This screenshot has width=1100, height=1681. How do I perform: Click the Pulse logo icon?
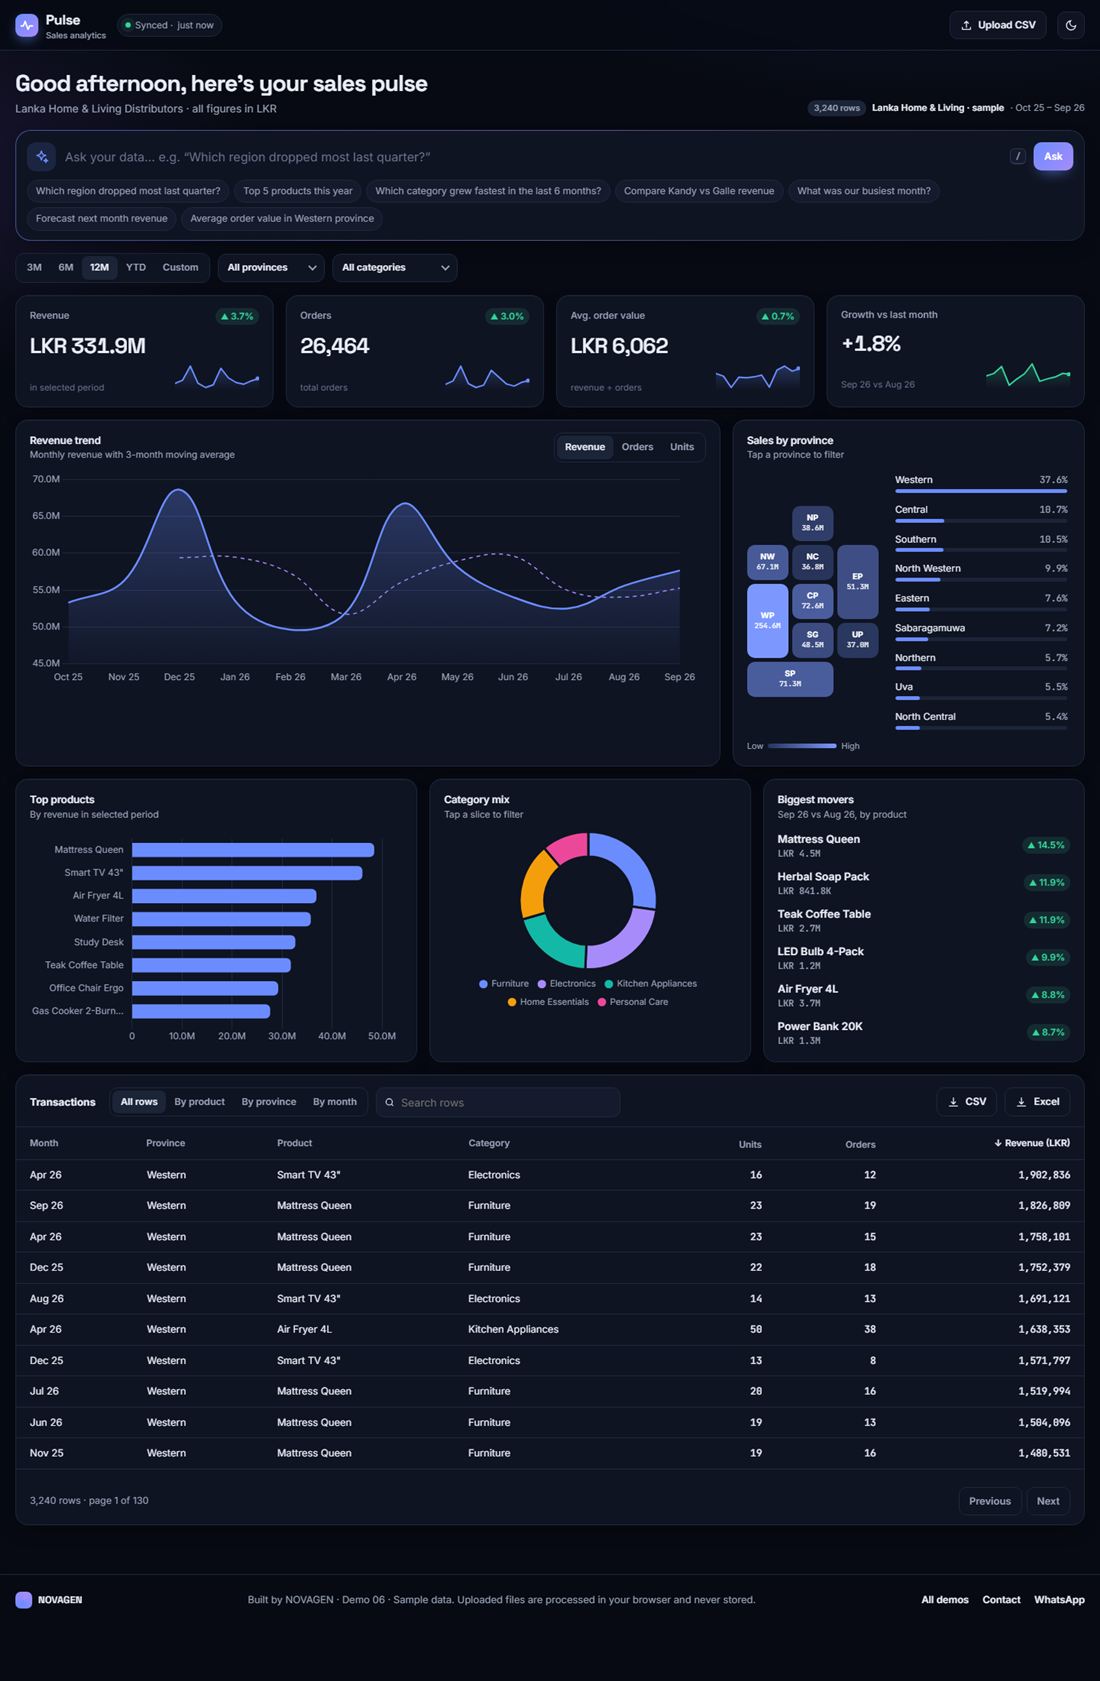[26, 25]
